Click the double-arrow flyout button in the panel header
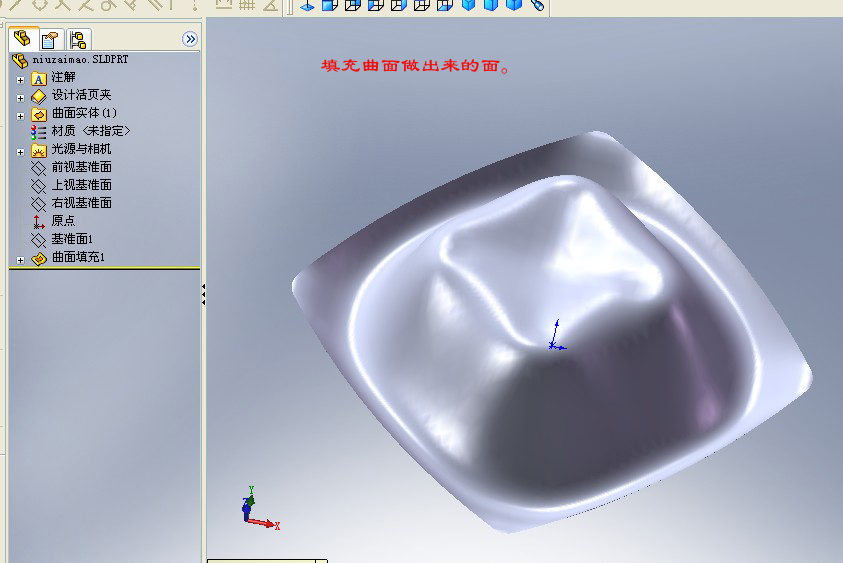 pos(190,39)
